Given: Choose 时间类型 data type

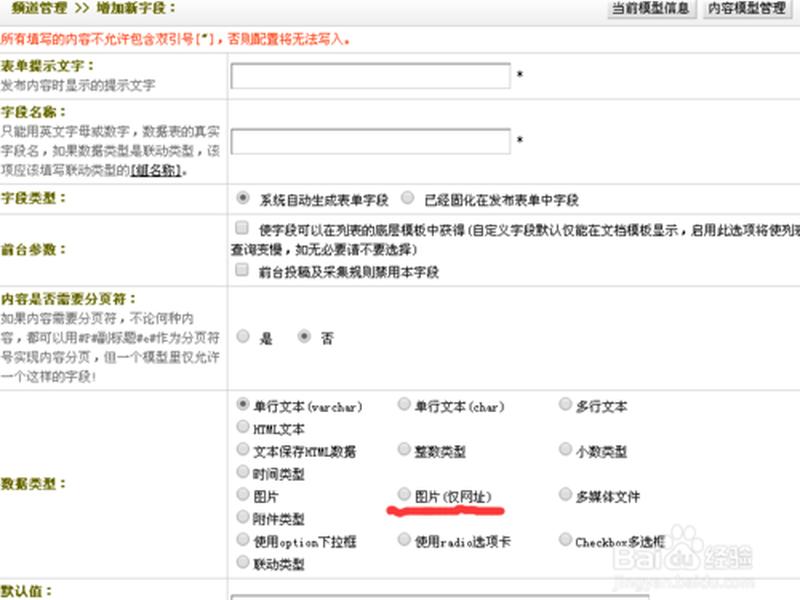Looking at the screenshot, I should [243, 471].
